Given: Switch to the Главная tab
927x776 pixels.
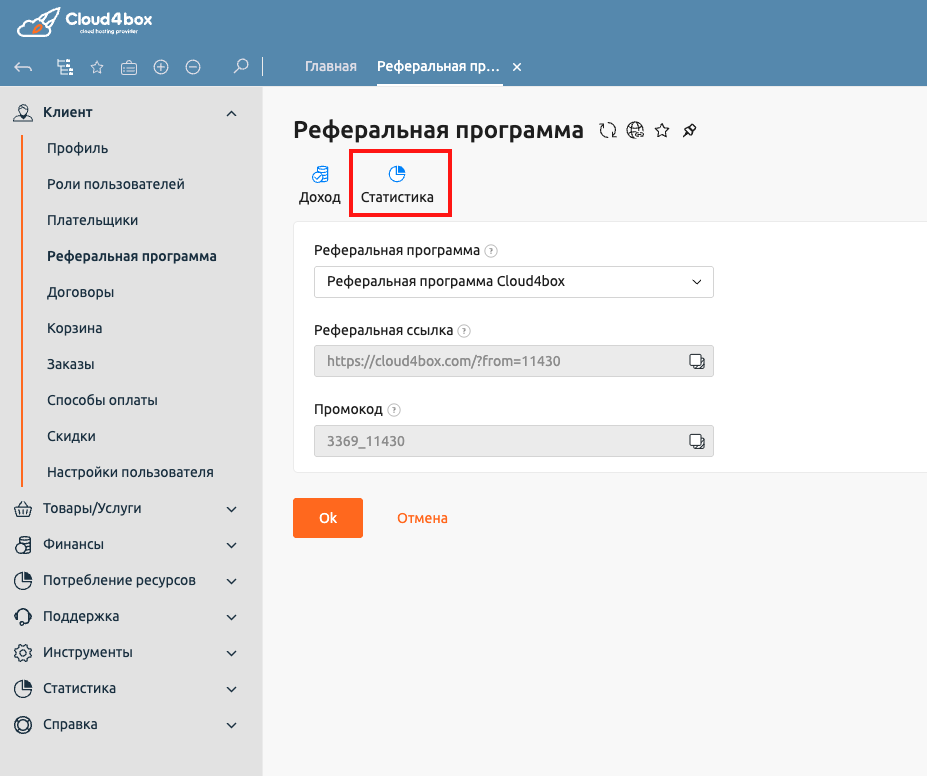Looking at the screenshot, I should [330, 67].
